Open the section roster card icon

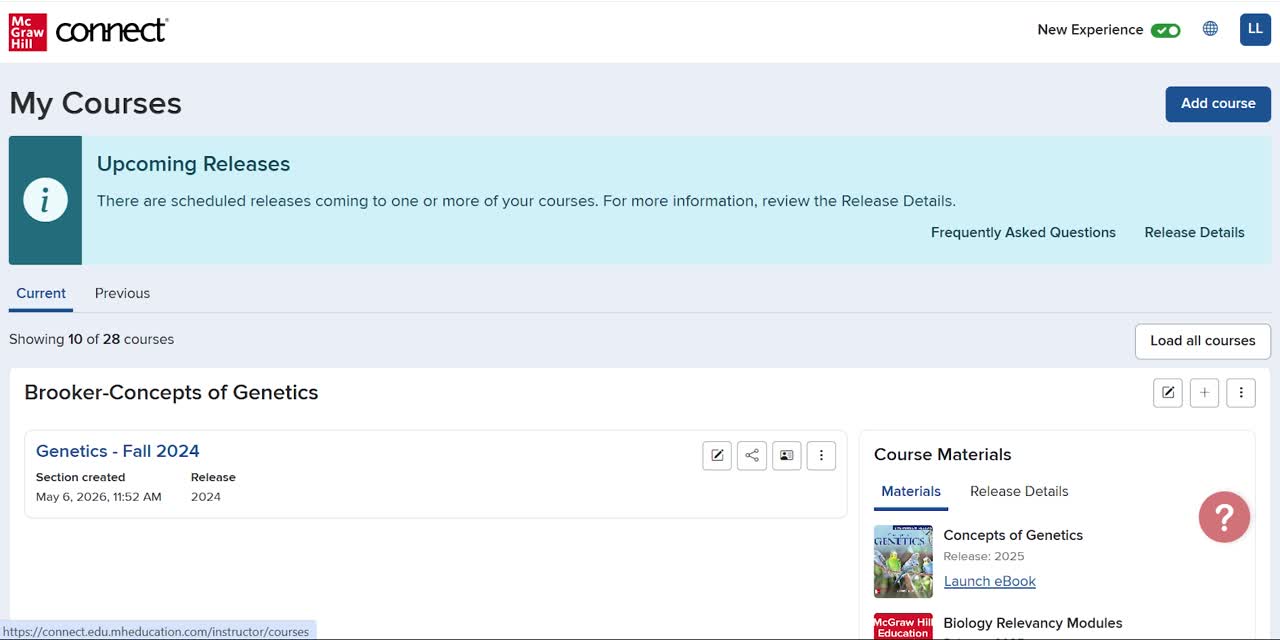(x=786, y=455)
